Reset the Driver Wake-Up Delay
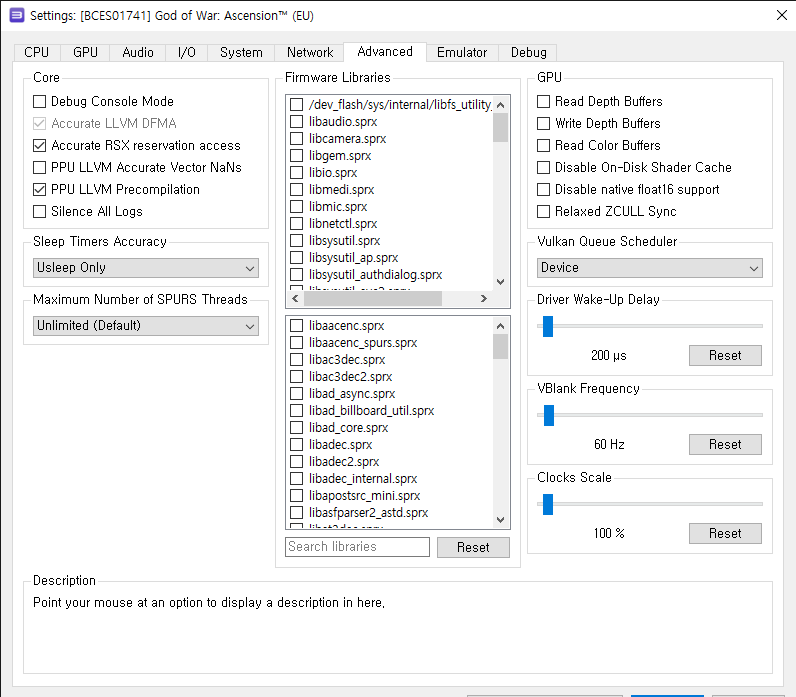 pos(725,355)
